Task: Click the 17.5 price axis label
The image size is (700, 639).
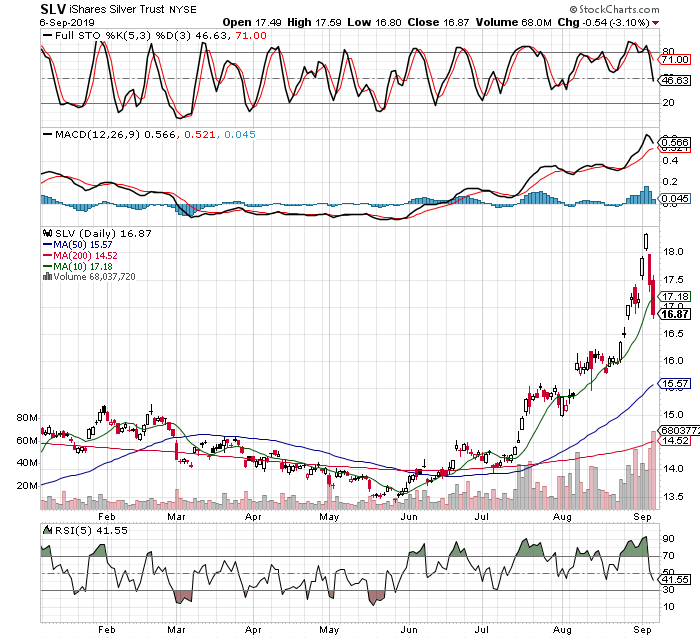Action: click(x=673, y=280)
